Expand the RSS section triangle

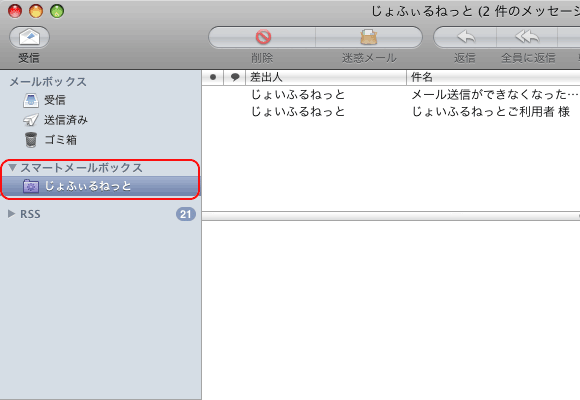pos(11,214)
